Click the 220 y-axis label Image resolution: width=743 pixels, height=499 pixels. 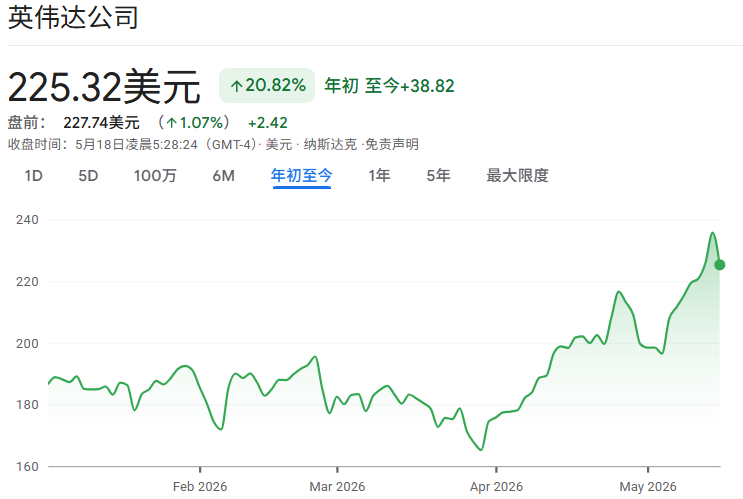(27, 281)
